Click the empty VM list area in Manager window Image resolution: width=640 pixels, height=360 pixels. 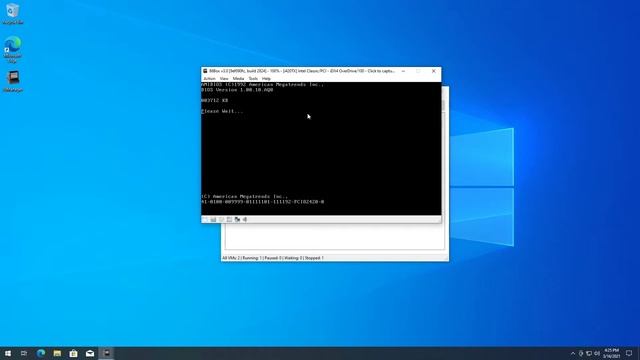click(x=335, y=236)
